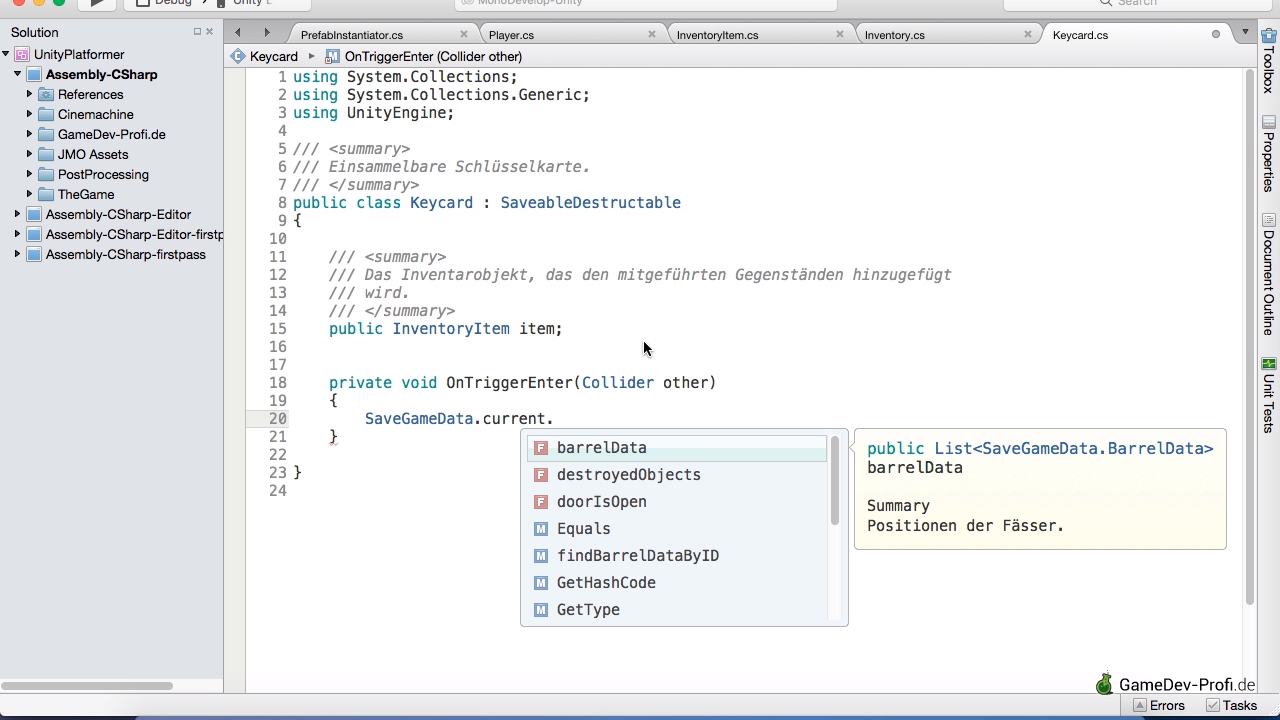The image size is (1280, 720).
Task: Select the Keycard.cs tab
Action: (1080, 35)
